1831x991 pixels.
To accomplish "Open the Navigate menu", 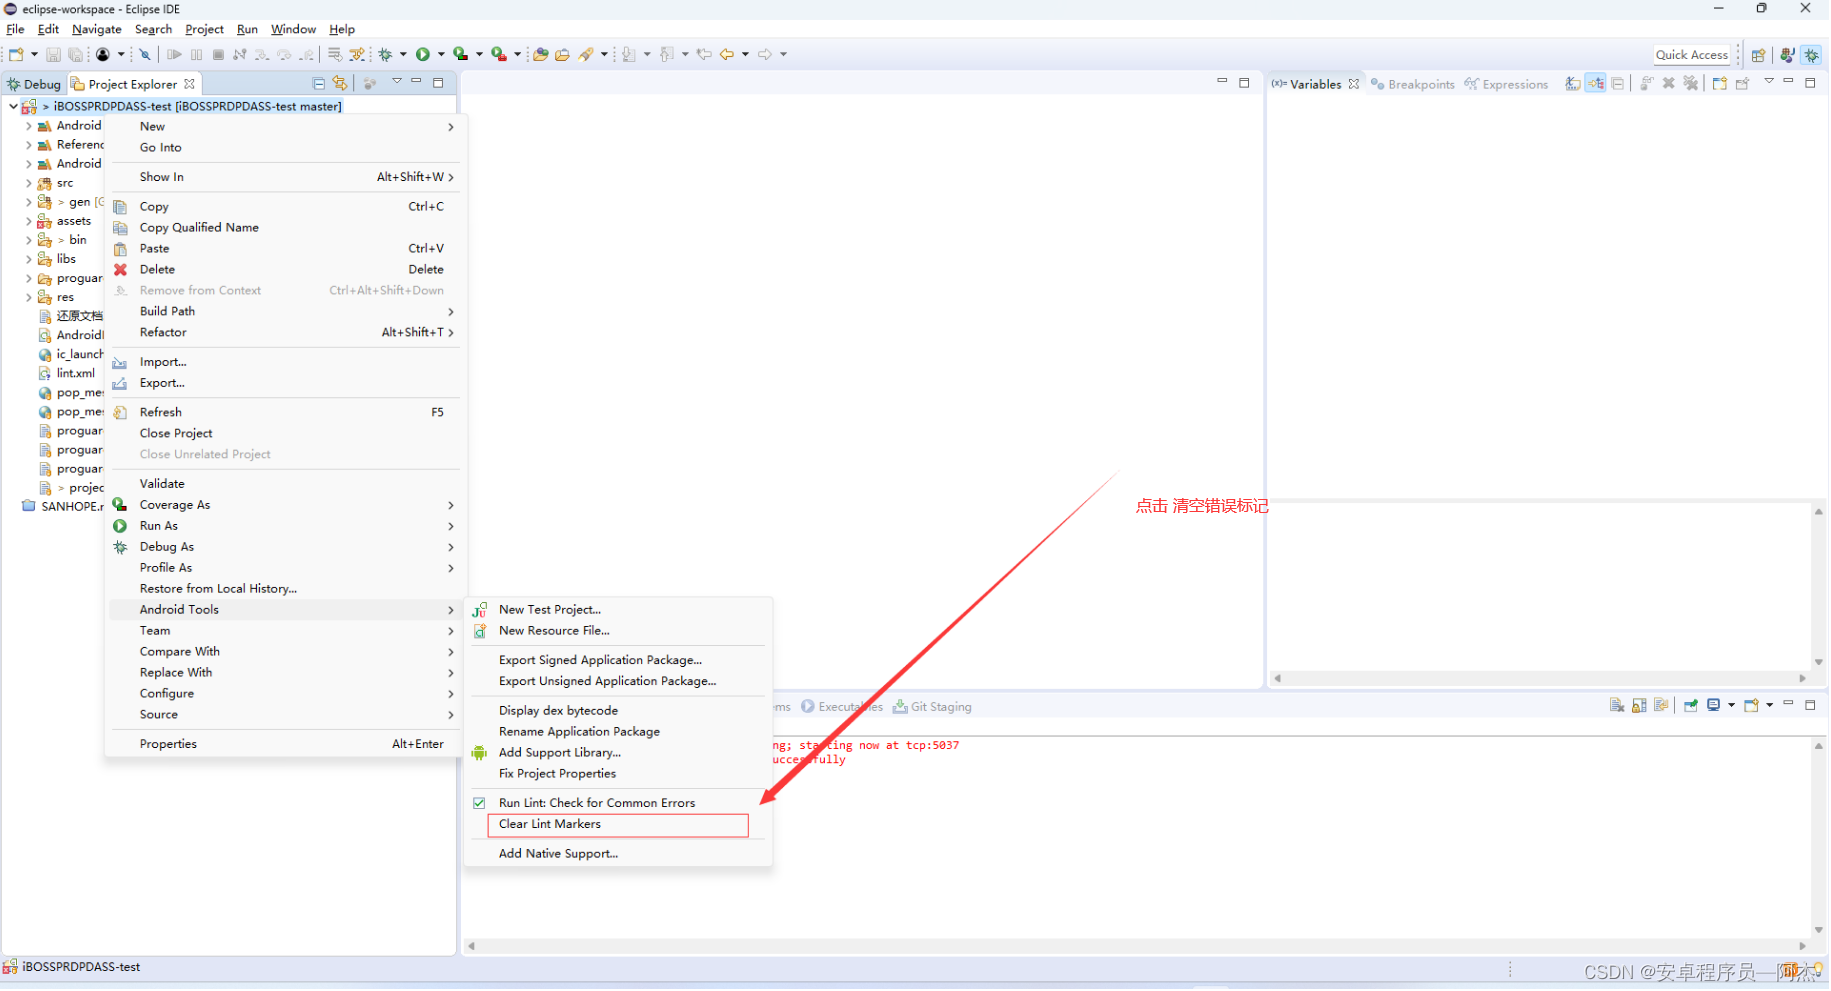I will tap(97, 29).
